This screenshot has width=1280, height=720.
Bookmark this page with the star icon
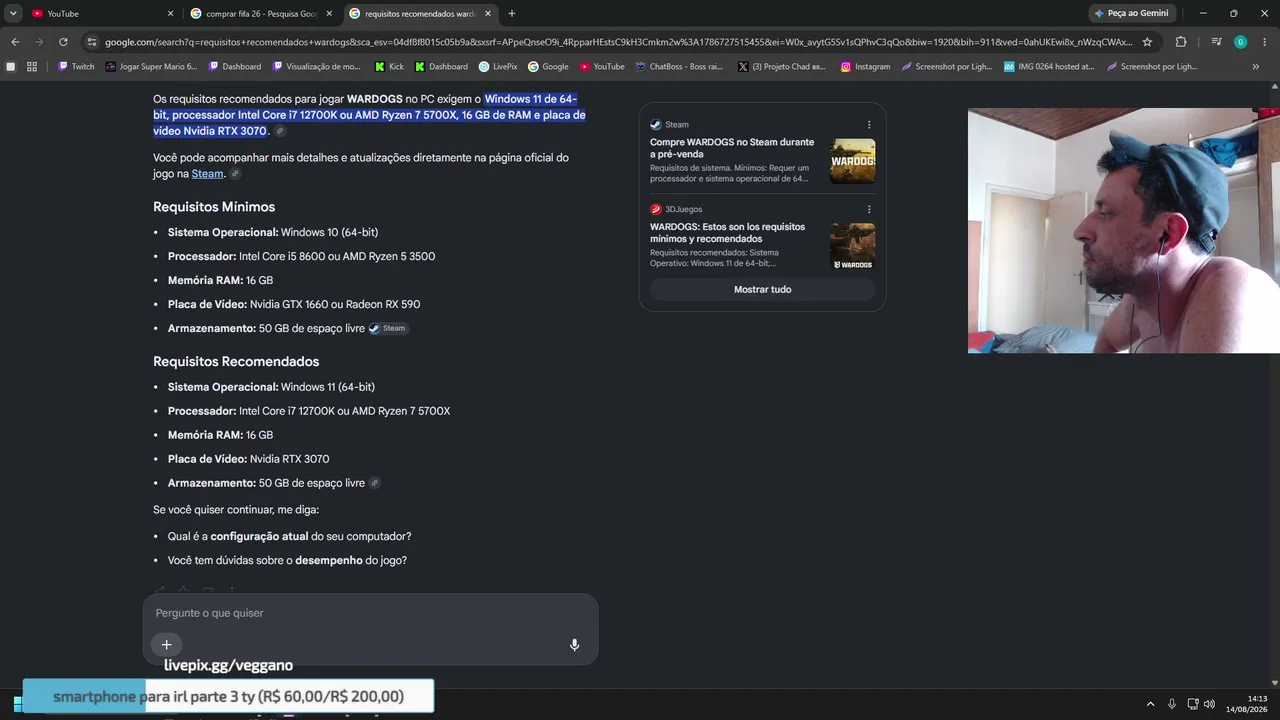1147,42
